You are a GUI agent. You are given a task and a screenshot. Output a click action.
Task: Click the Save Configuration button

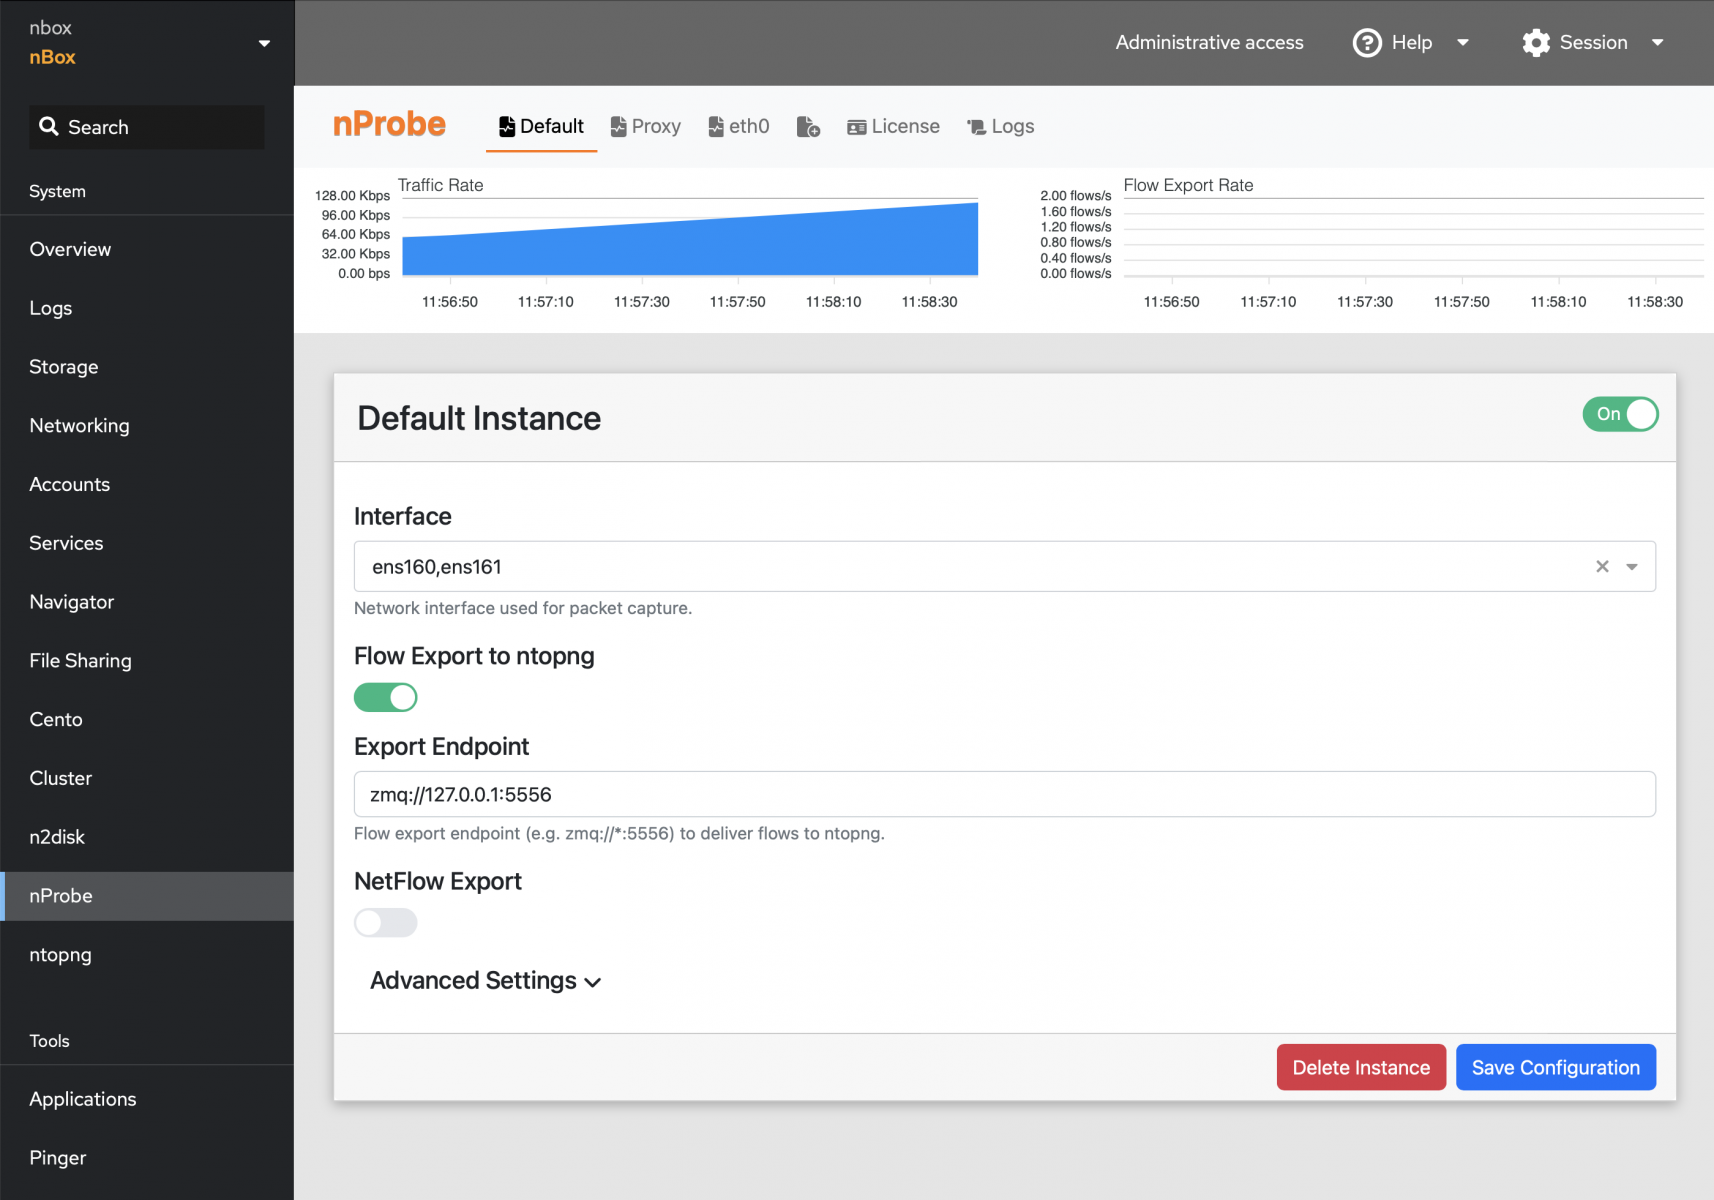pos(1556,1067)
